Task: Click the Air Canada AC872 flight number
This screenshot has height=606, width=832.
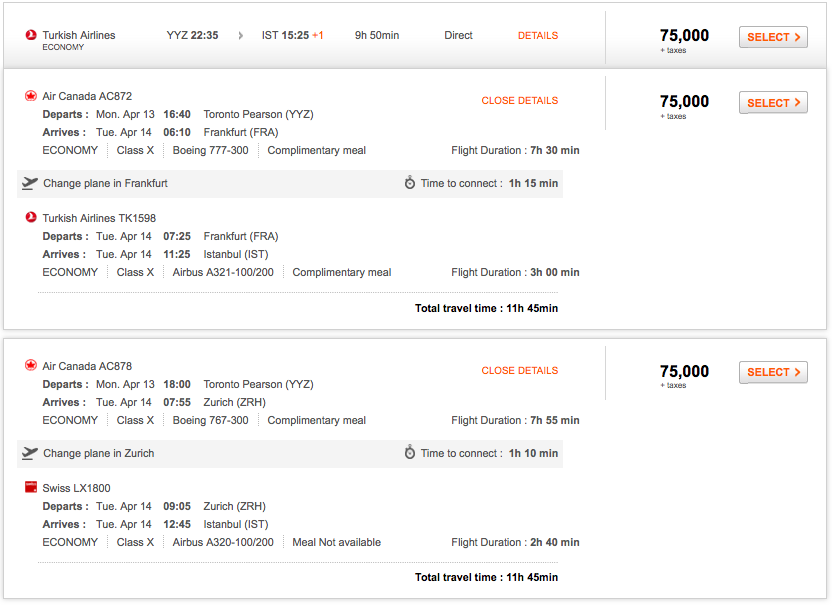Action: pyautogui.click(x=87, y=96)
